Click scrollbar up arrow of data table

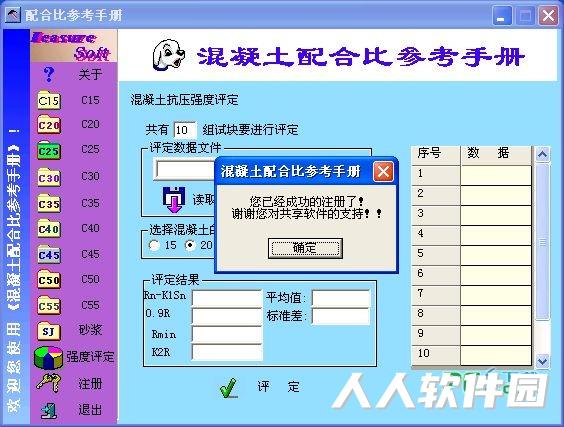(542, 154)
